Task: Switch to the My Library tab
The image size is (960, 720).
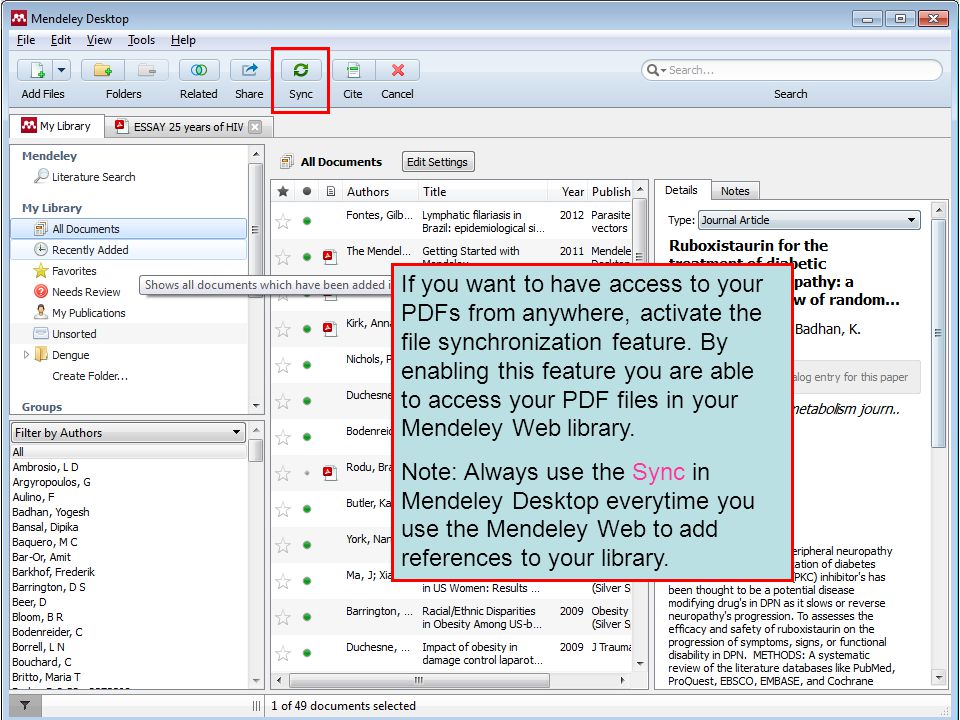Action: [56, 126]
